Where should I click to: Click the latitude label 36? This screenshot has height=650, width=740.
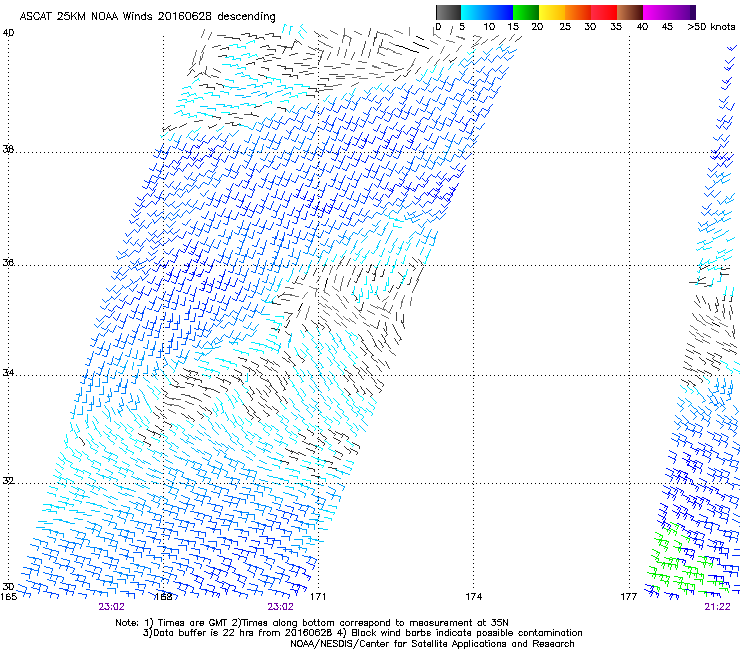point(8,262)
